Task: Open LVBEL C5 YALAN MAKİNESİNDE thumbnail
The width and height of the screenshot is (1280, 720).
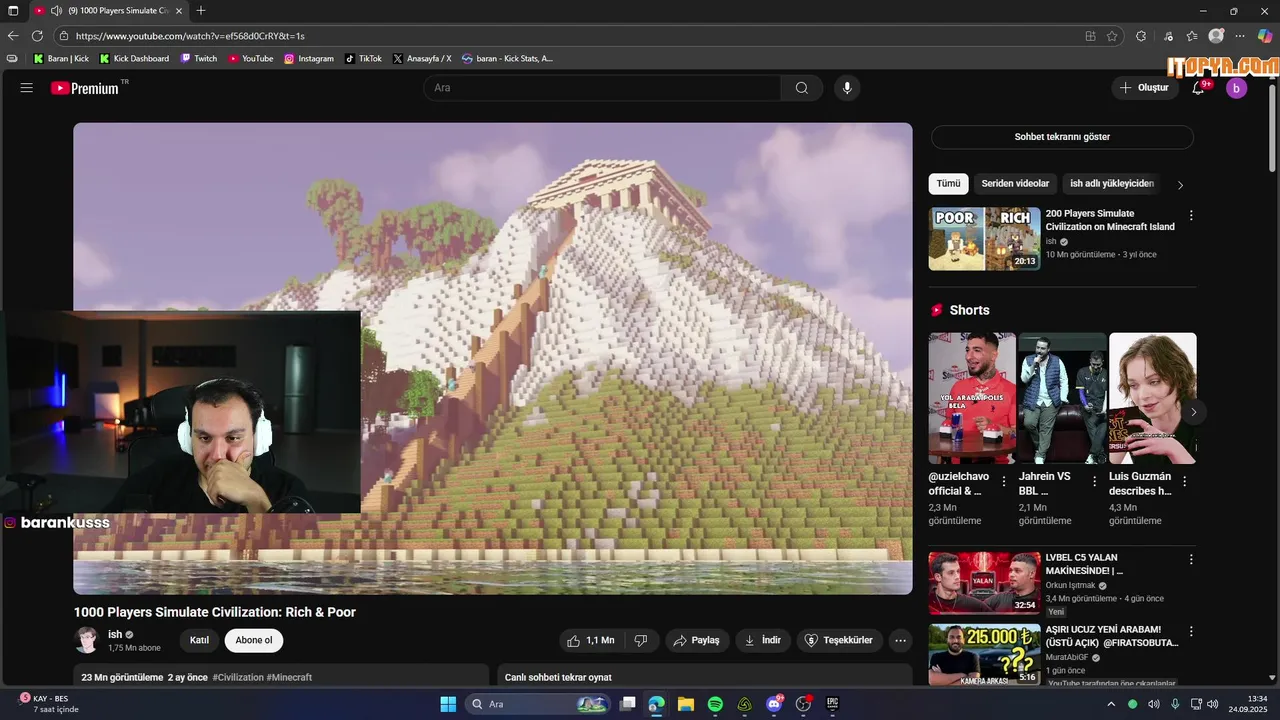Action: [x=985, y=583]
